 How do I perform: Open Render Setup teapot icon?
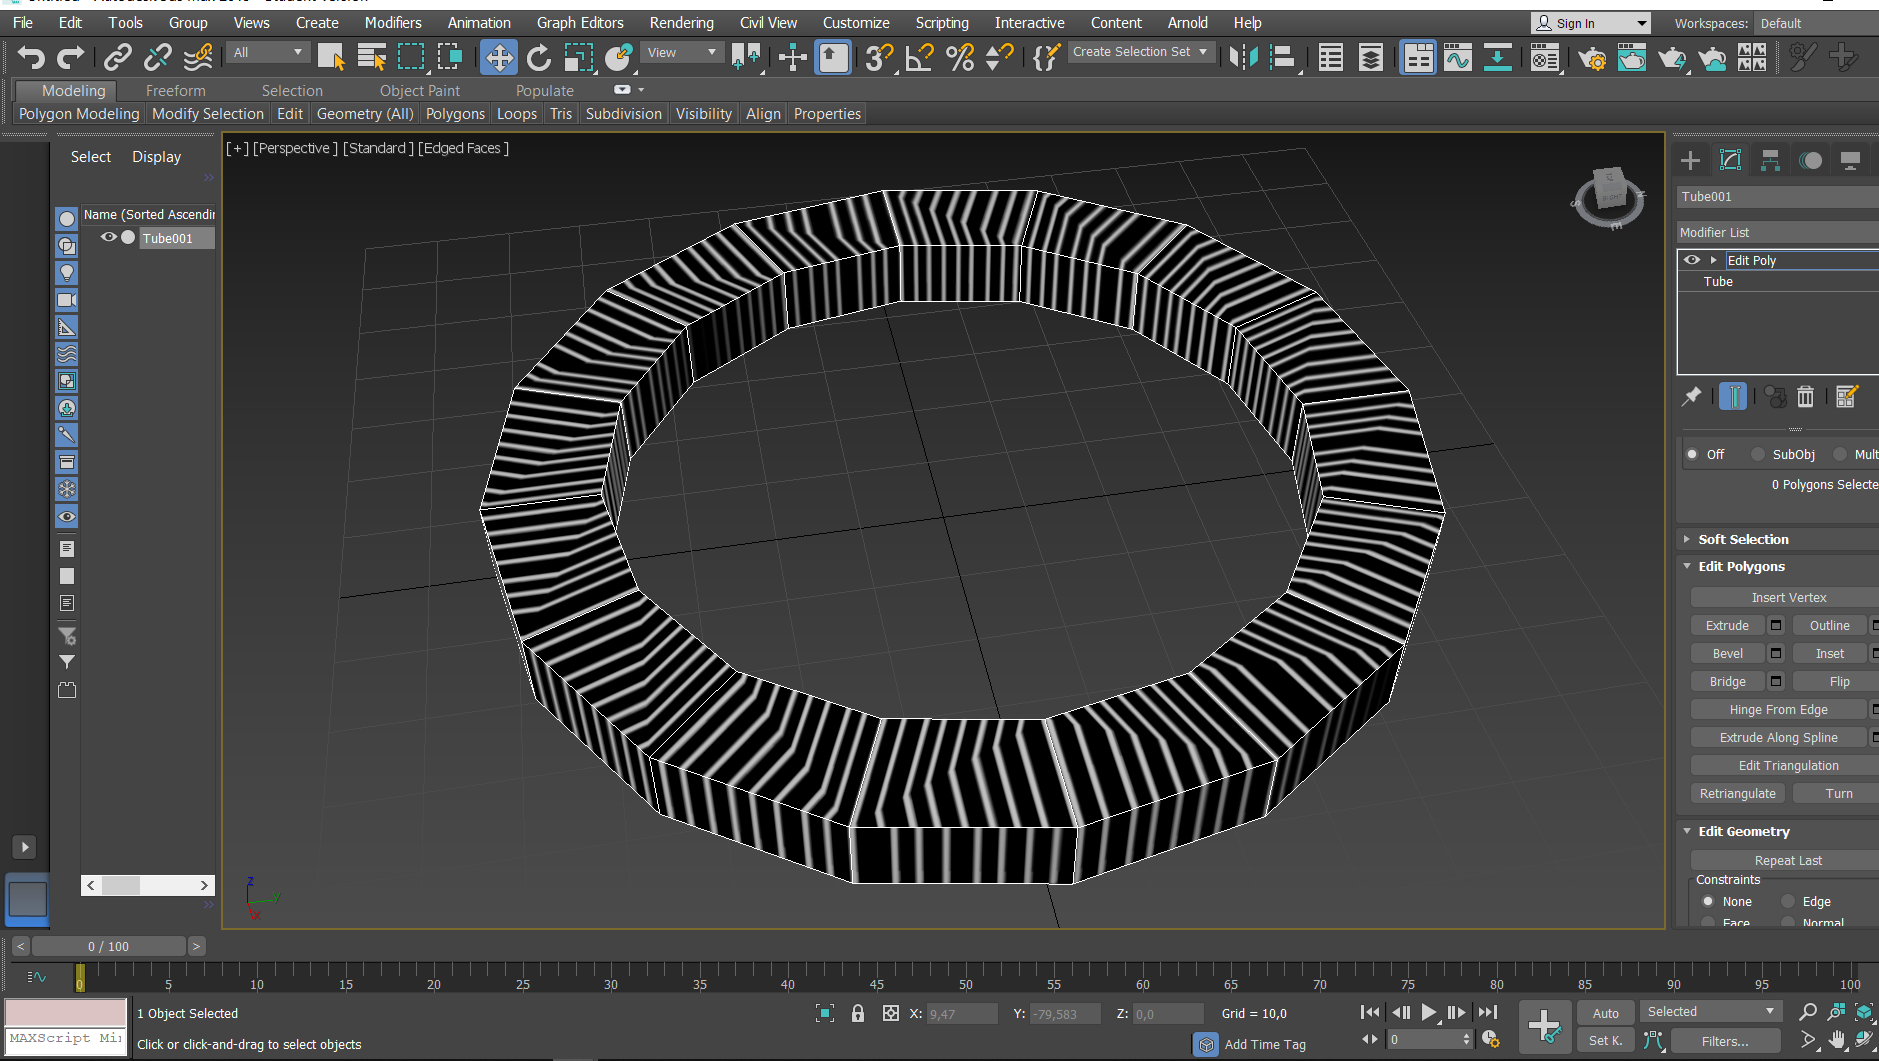click(1591, 58)
